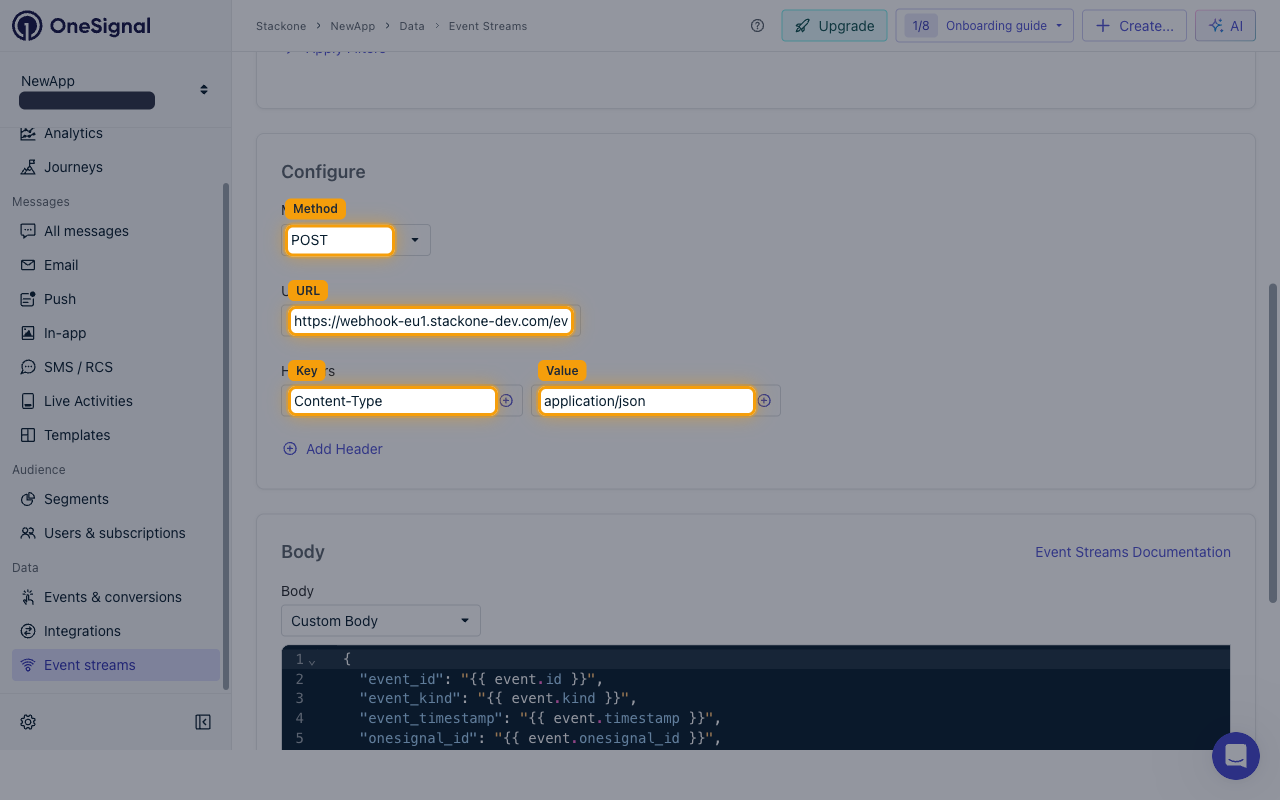The width and height of the screenshot is (1280, 800).
Task: Click the Segments pie icon
Action: pos(28,499)
